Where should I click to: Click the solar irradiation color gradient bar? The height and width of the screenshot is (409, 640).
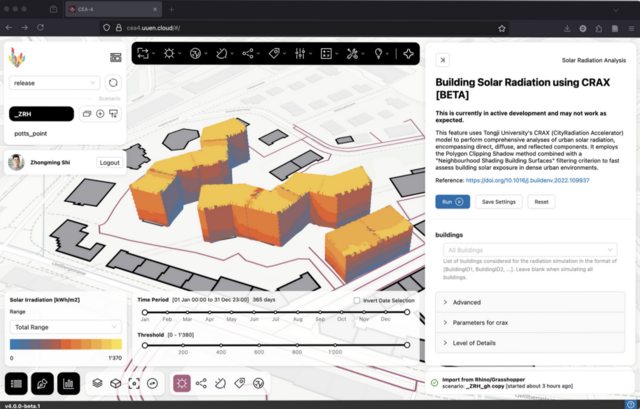(66, 344)
